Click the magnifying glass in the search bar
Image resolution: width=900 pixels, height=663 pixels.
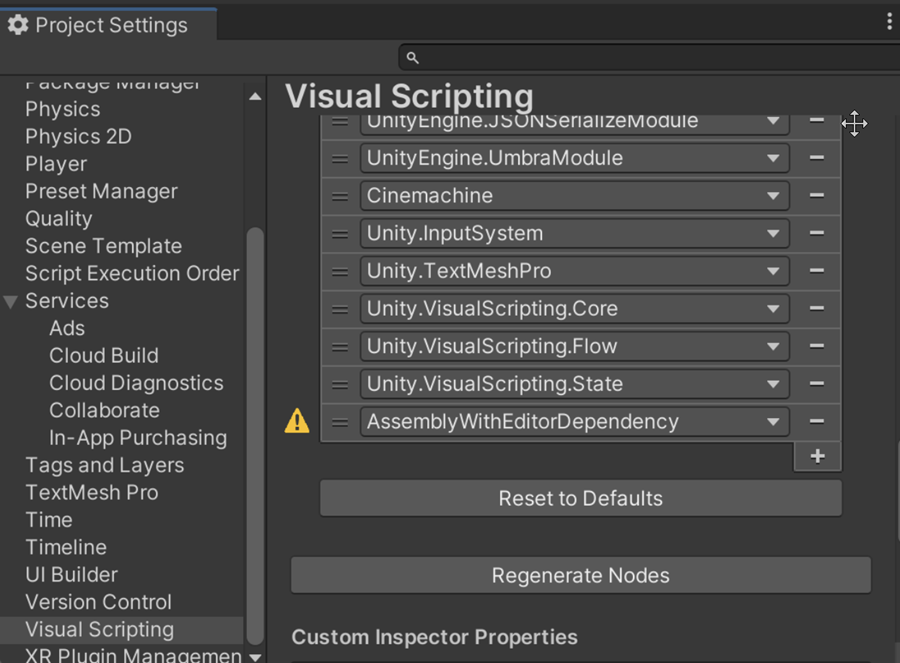point(411,57)
